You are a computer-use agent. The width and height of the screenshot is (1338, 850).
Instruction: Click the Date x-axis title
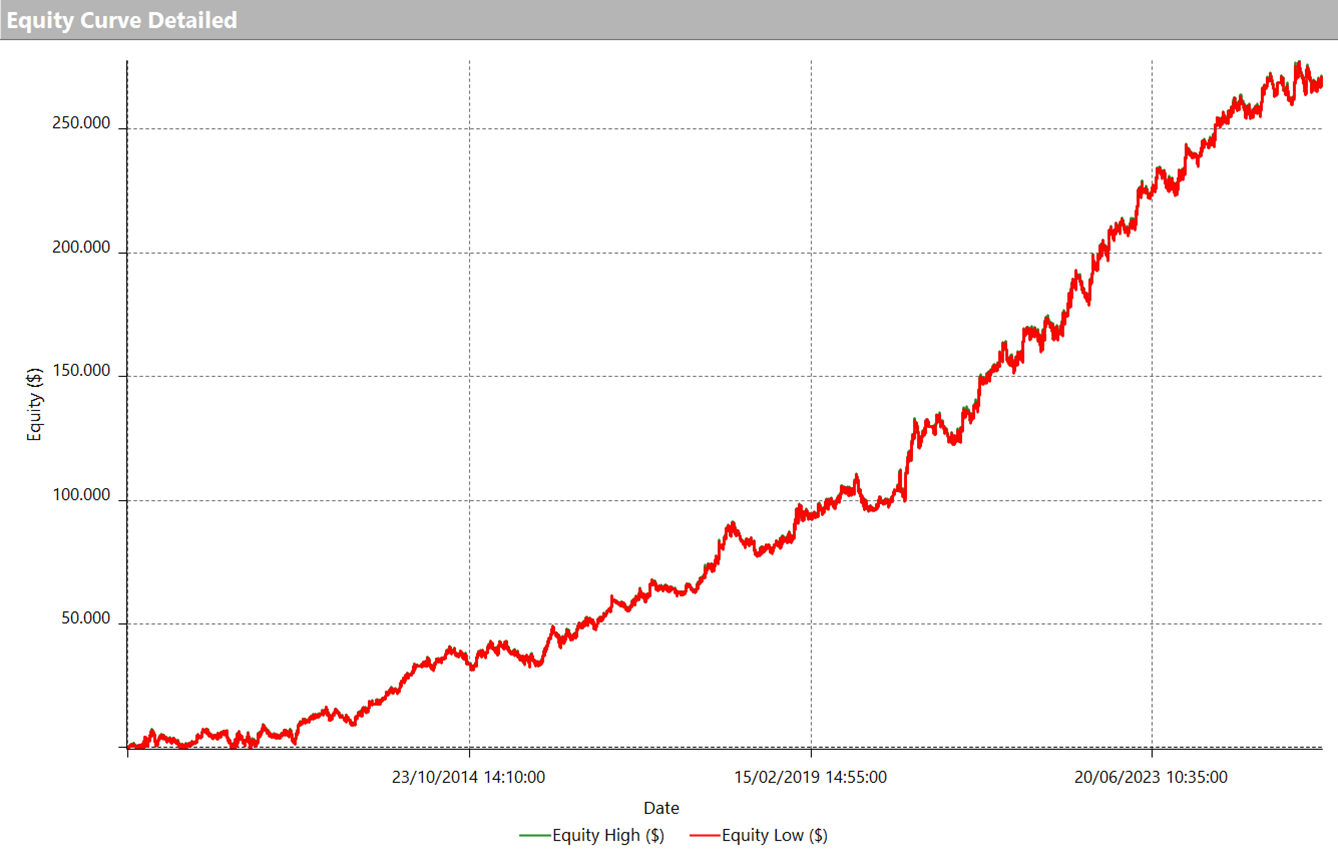[661, 808]
